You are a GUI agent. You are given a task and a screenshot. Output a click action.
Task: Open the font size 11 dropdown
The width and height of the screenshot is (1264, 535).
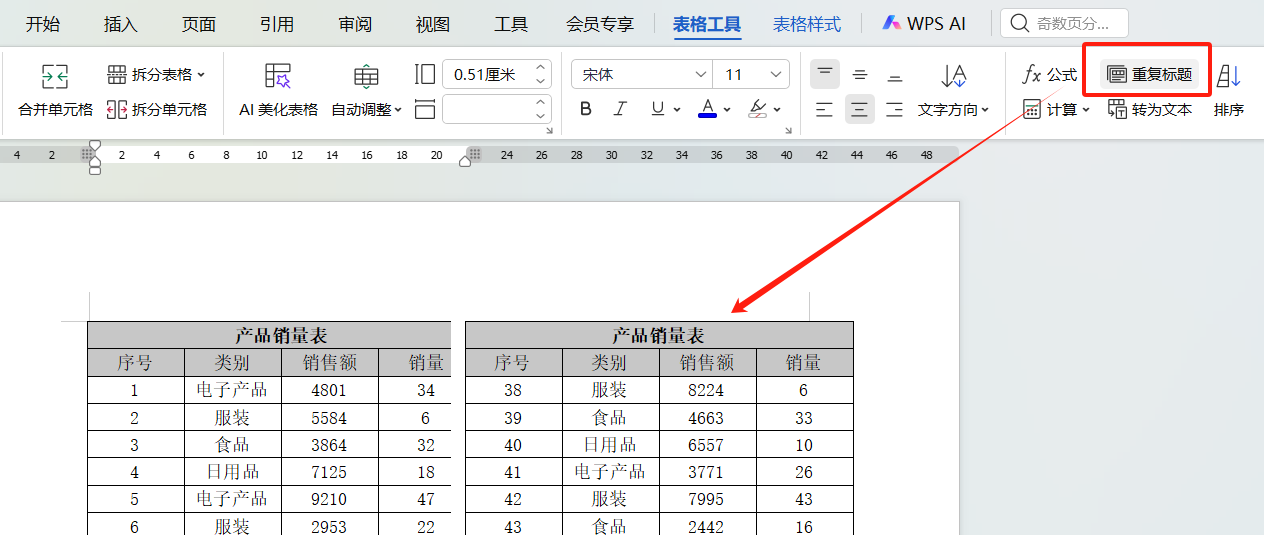(x=776, y=75)
